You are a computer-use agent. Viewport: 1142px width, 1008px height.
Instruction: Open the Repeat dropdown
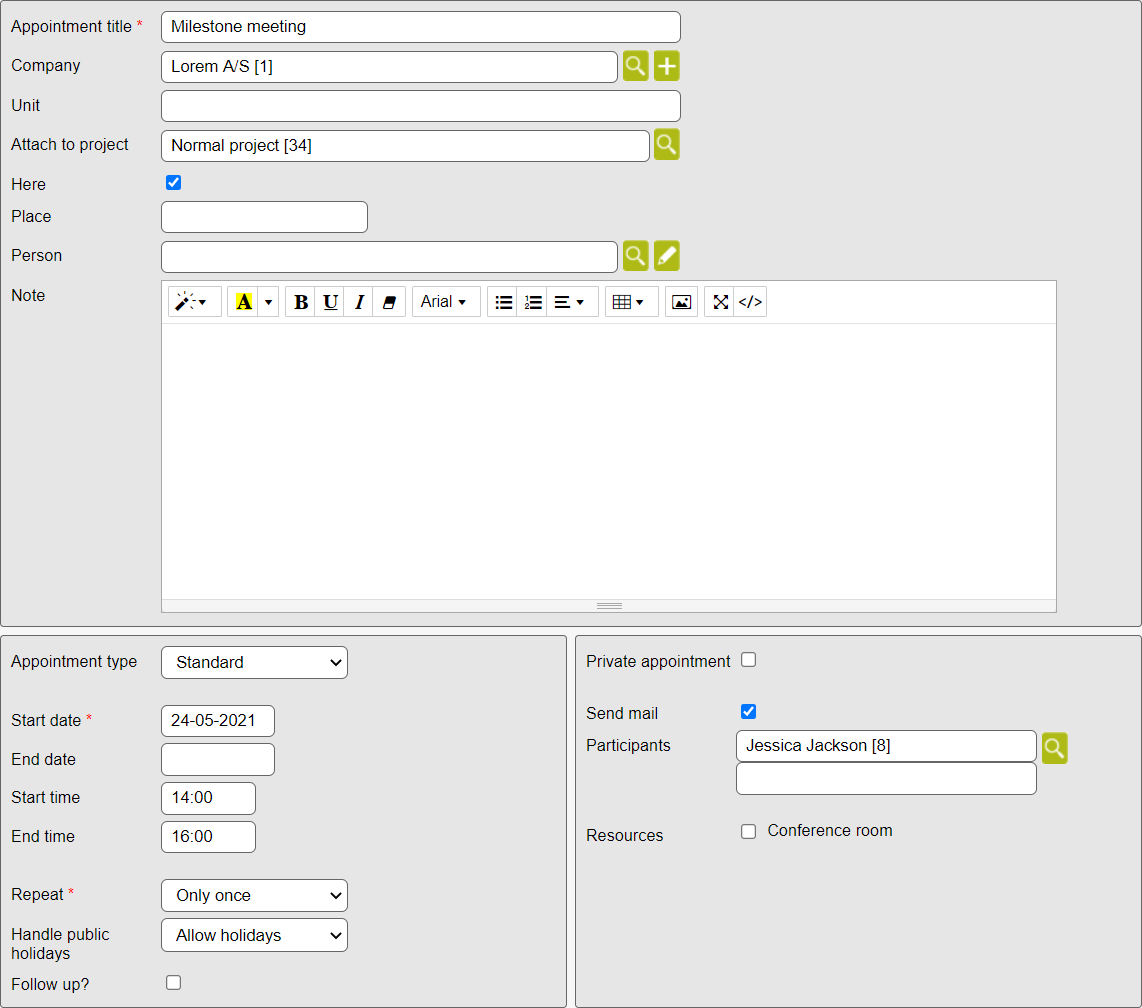[x=254, y=895]
